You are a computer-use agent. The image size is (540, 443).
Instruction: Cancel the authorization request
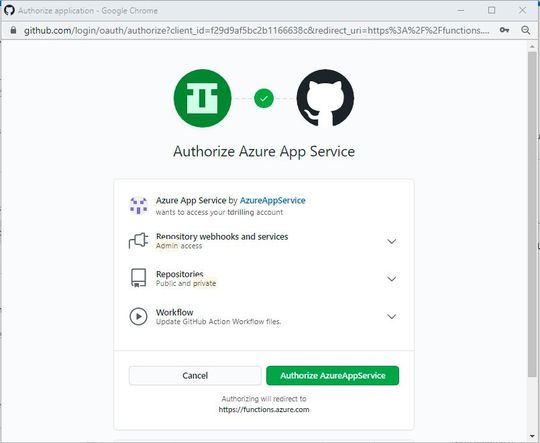tap(195, 375)
